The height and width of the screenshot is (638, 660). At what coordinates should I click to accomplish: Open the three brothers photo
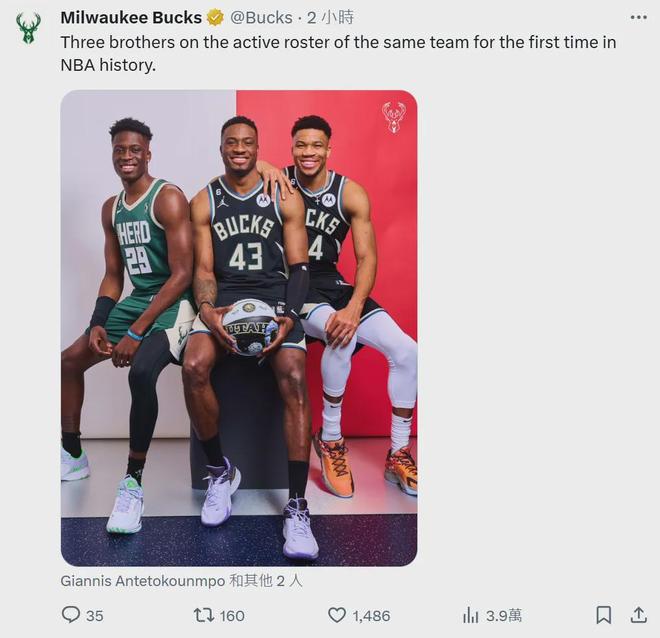pos(239,328)
